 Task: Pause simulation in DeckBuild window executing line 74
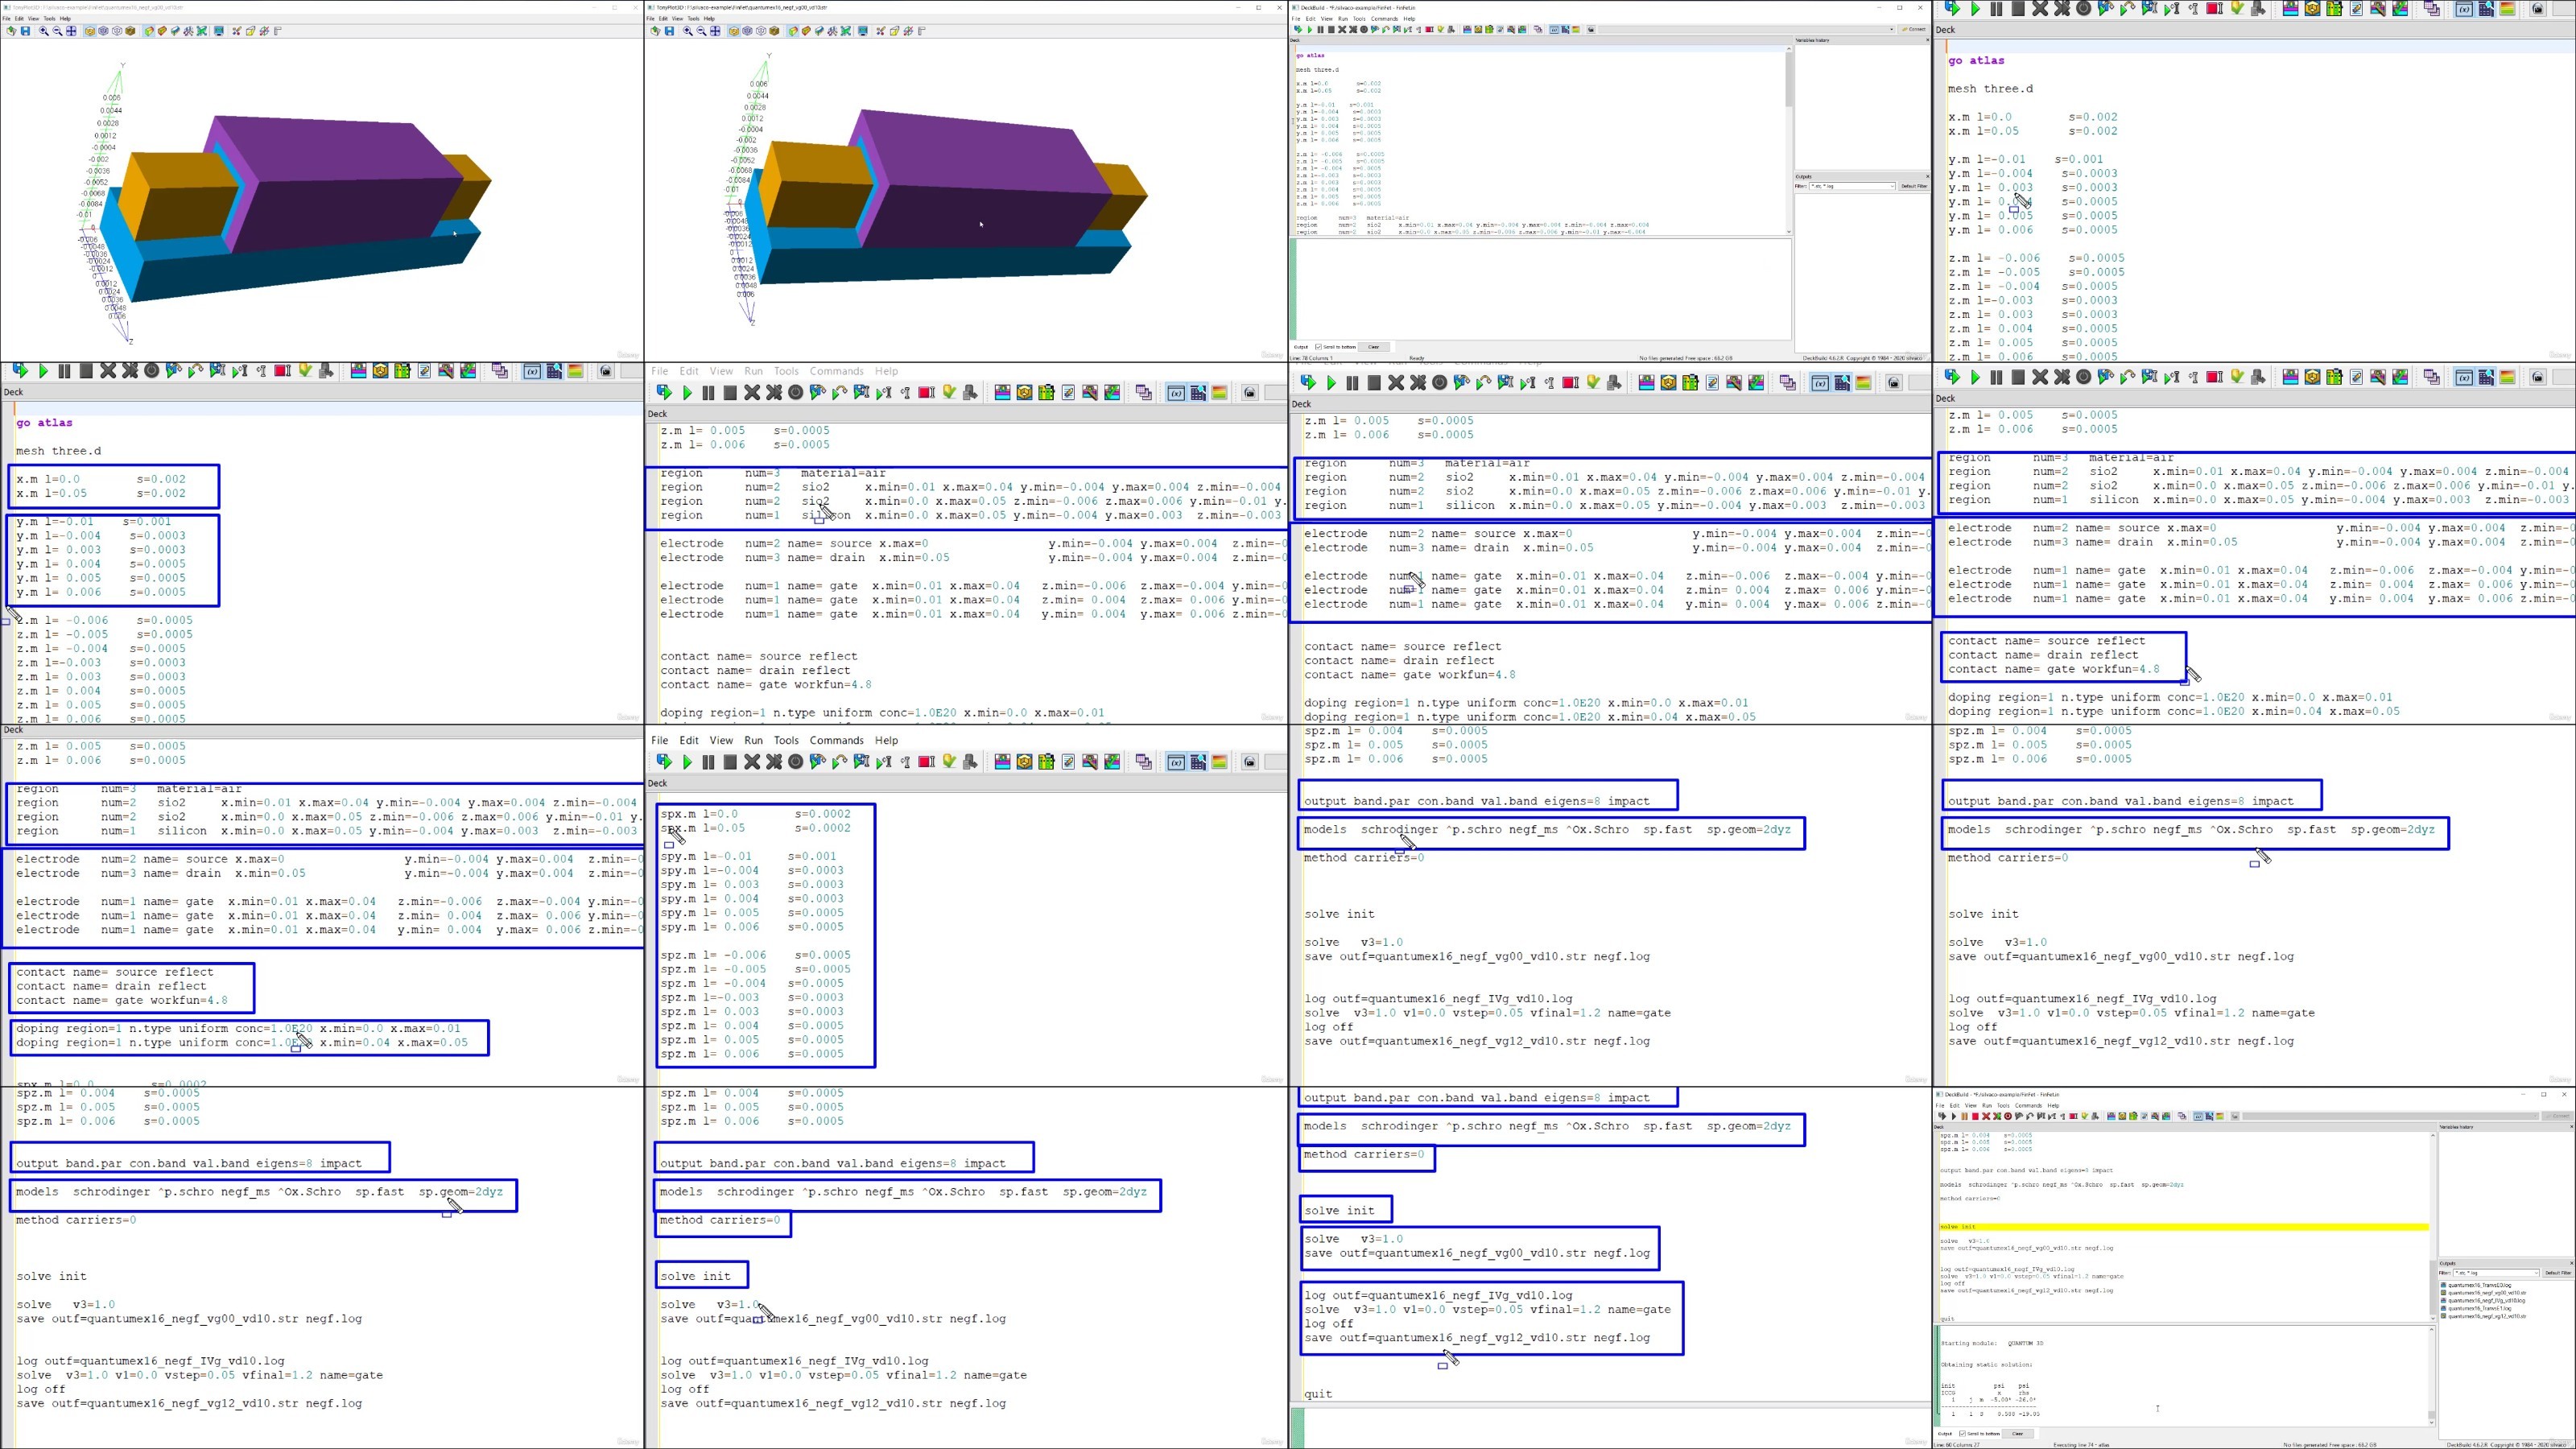[1964, 1117]
